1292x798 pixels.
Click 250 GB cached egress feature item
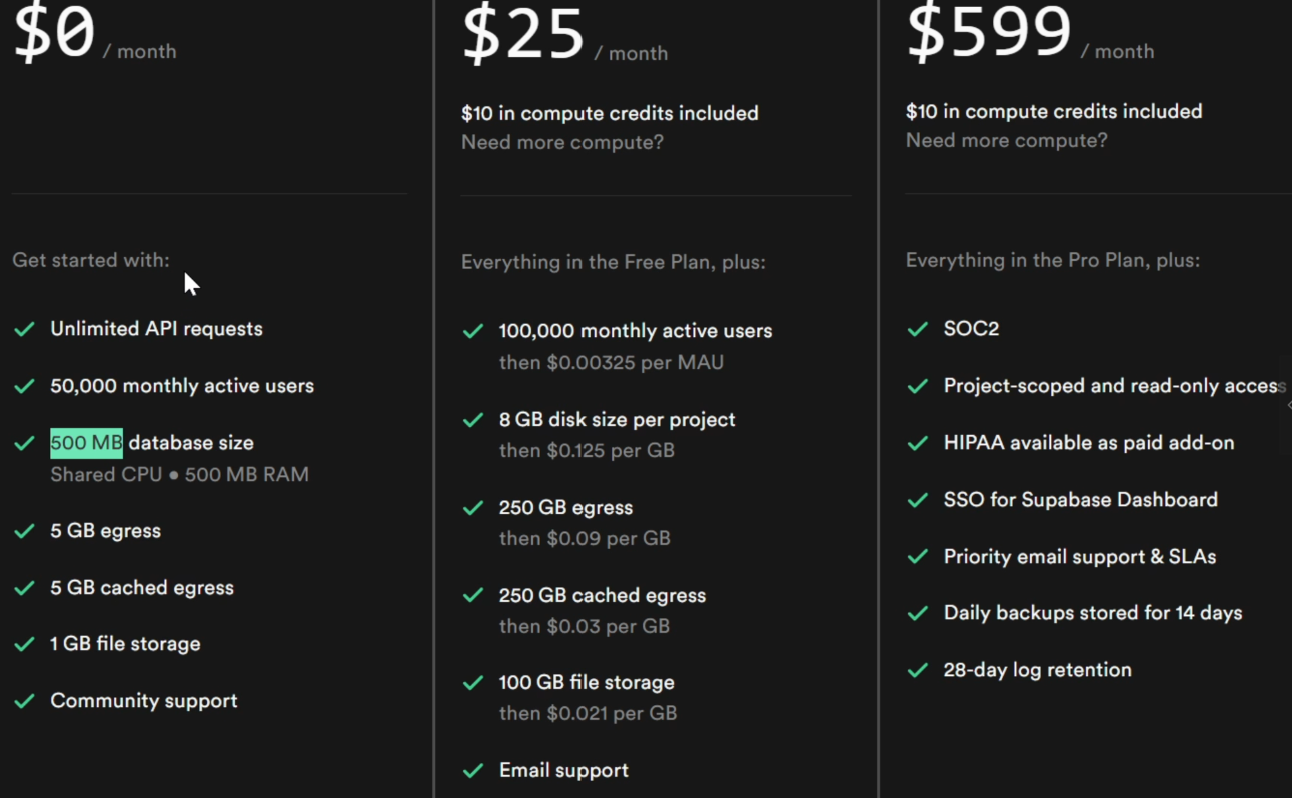602,595
